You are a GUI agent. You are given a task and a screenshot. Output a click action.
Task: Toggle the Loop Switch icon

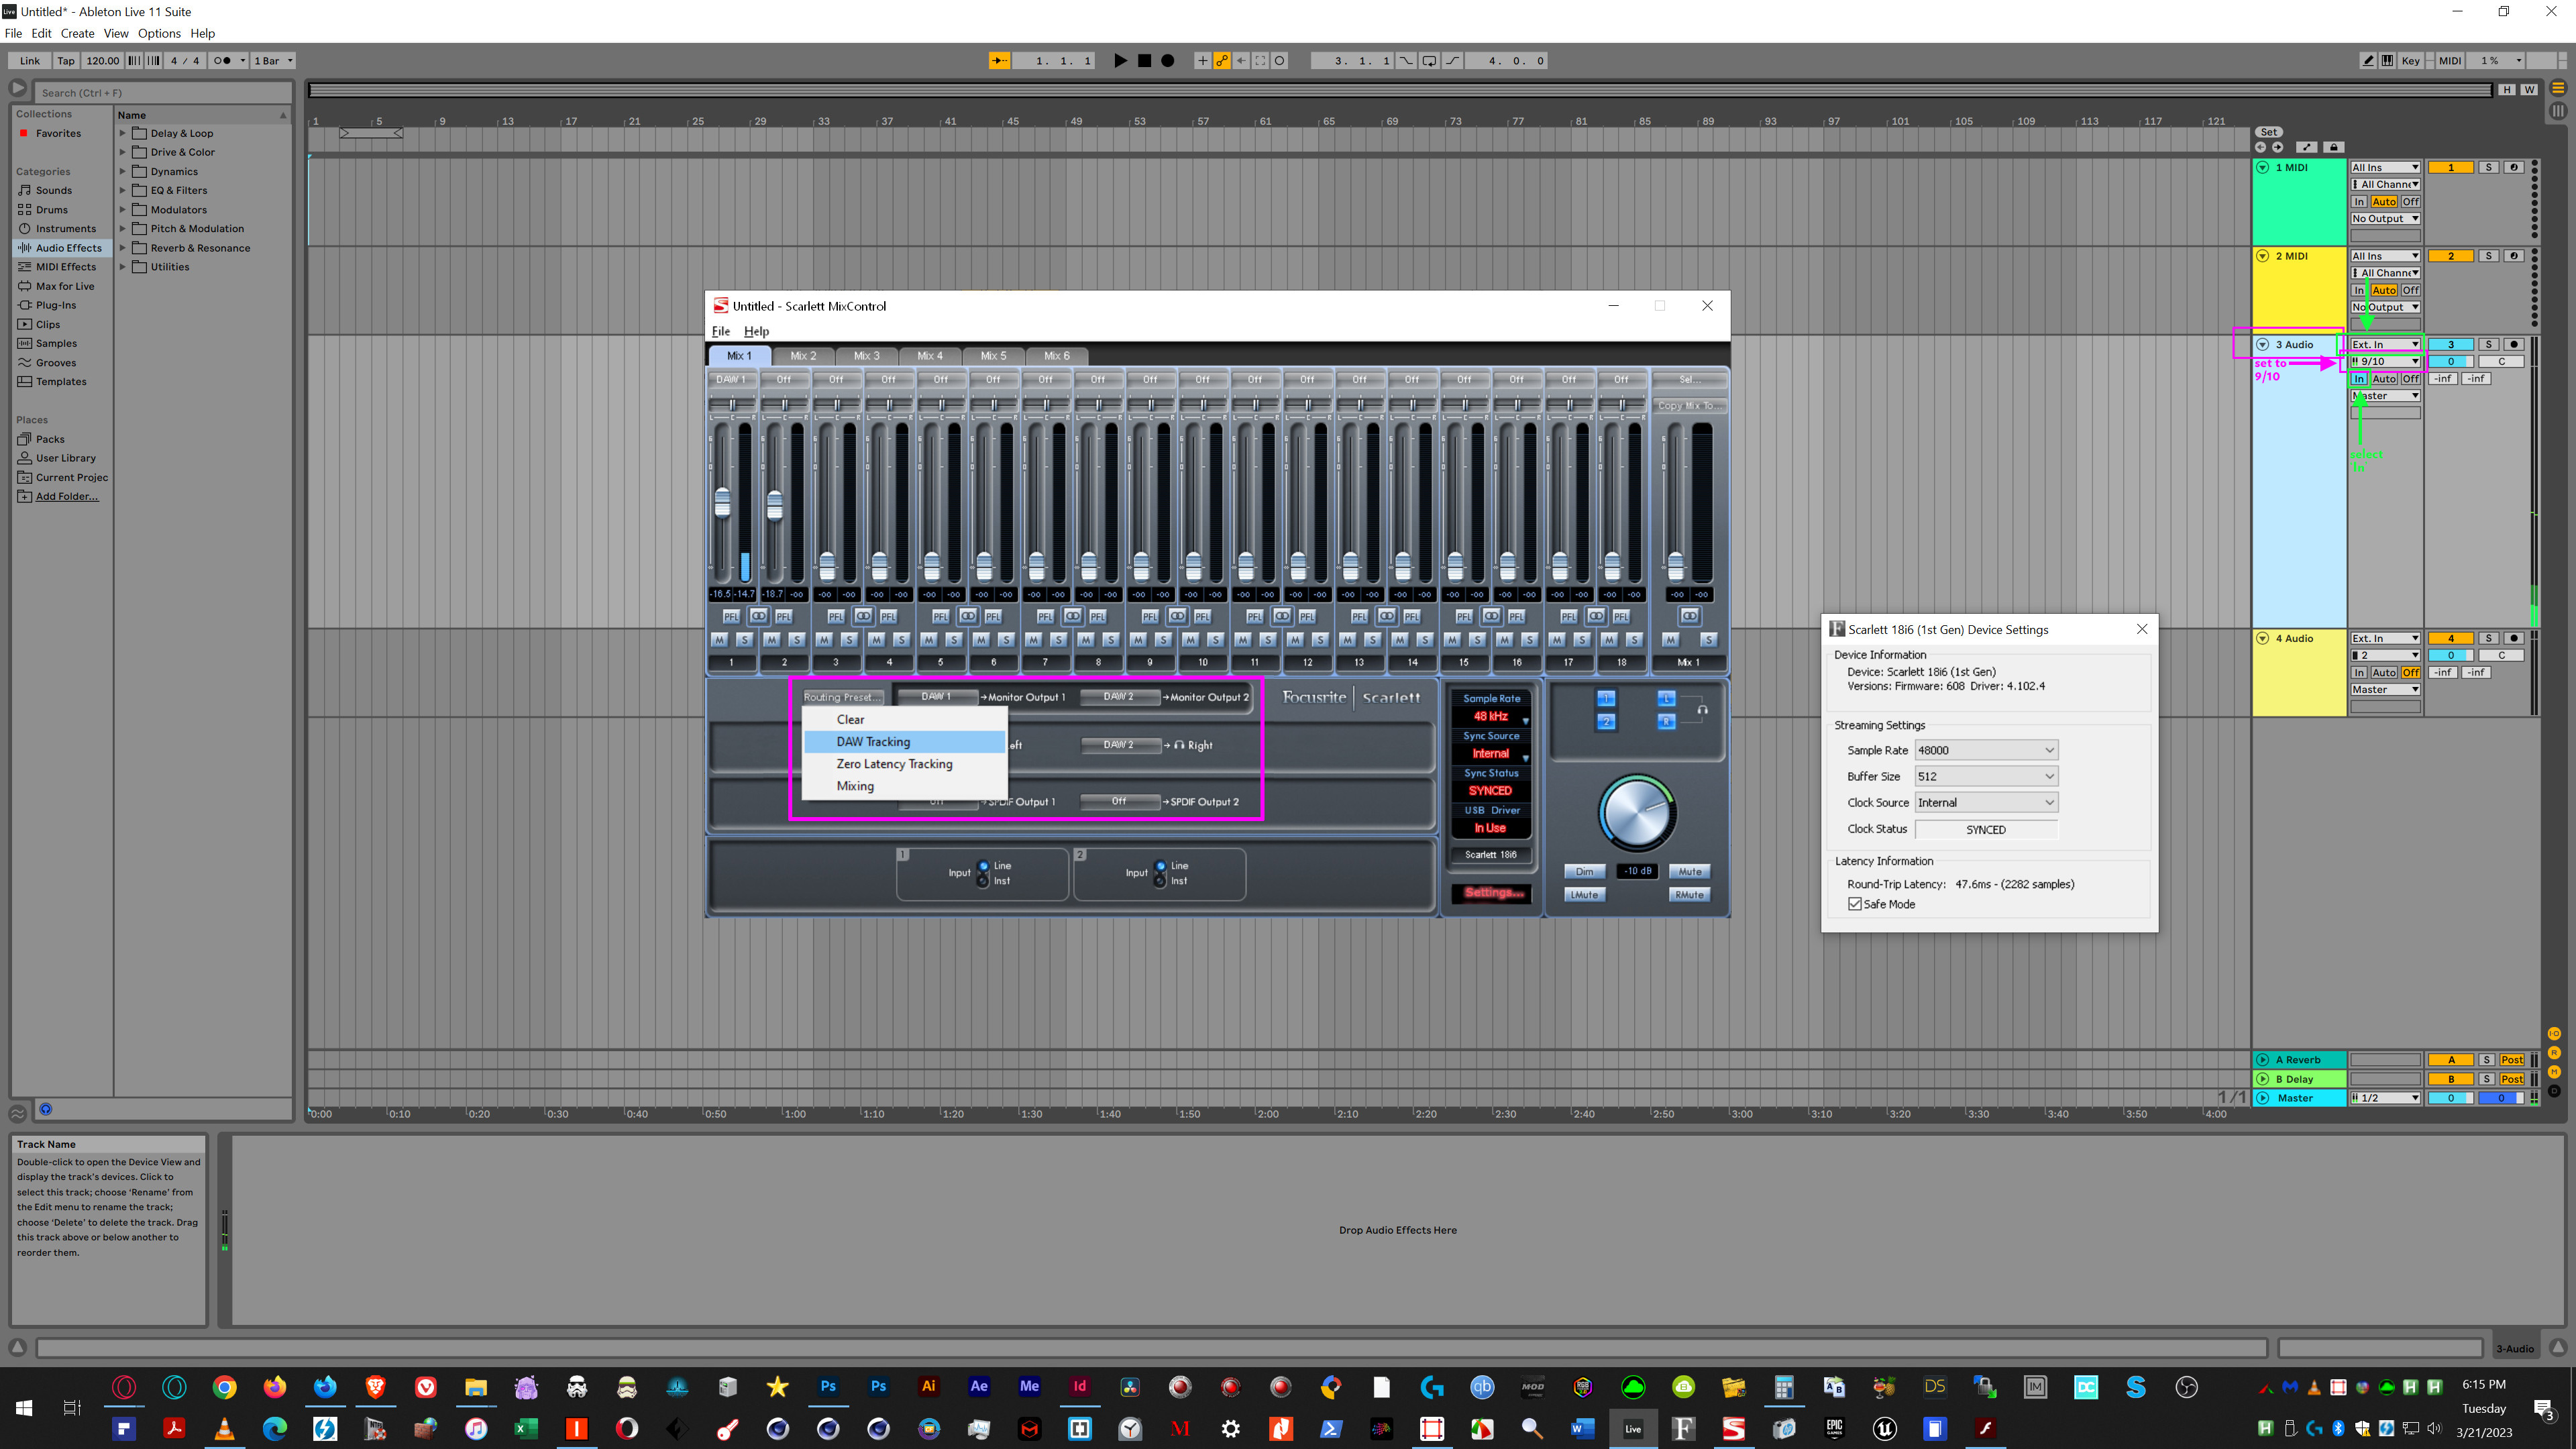pyautogui.click(x=1429, y=61)
